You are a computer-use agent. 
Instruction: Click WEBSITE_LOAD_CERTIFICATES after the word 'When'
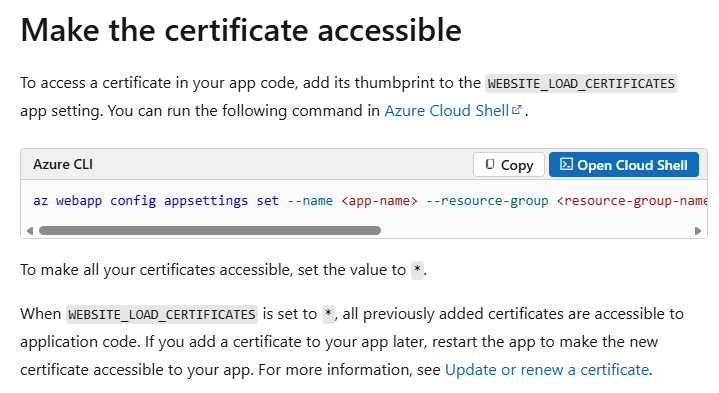coord(162,315)
